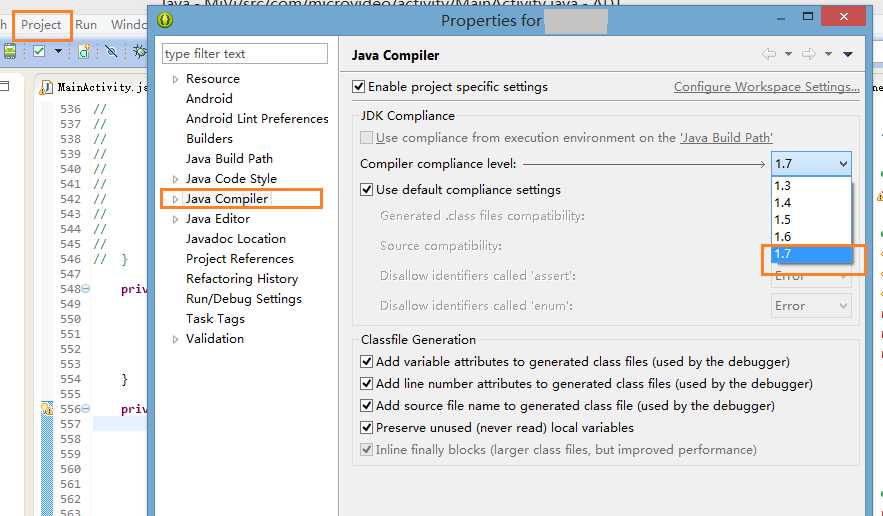Maximize the Properties dialog
883x516 pixels.
pos(808,16)
